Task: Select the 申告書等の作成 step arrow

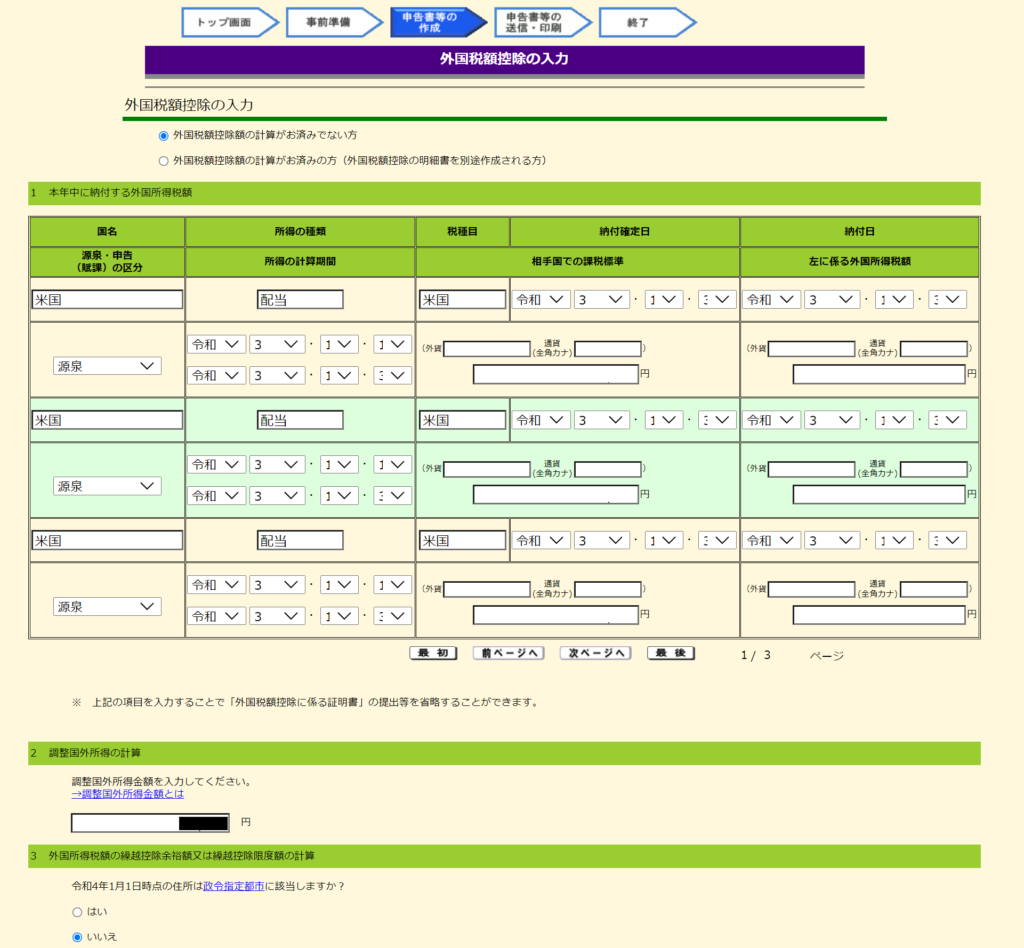Action: coord(438,22)
